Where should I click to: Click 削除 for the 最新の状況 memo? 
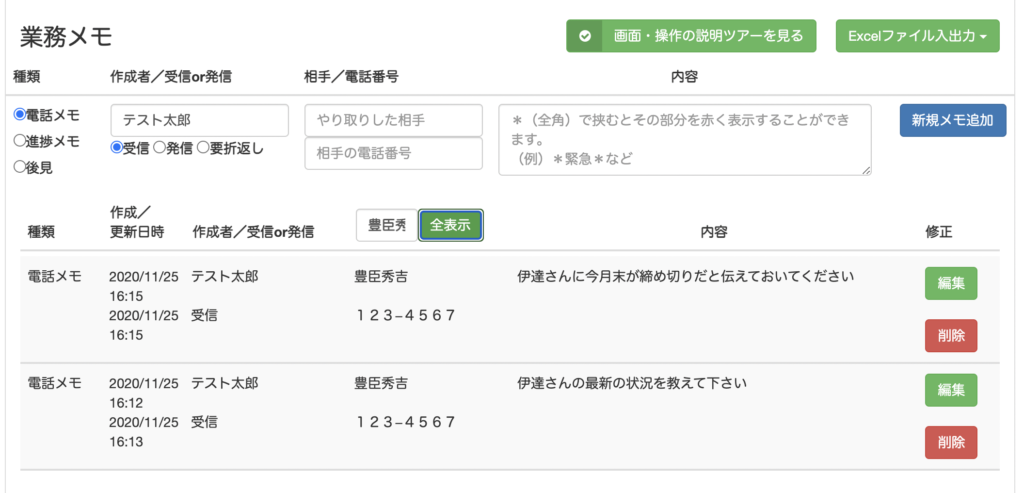[950, 442]
